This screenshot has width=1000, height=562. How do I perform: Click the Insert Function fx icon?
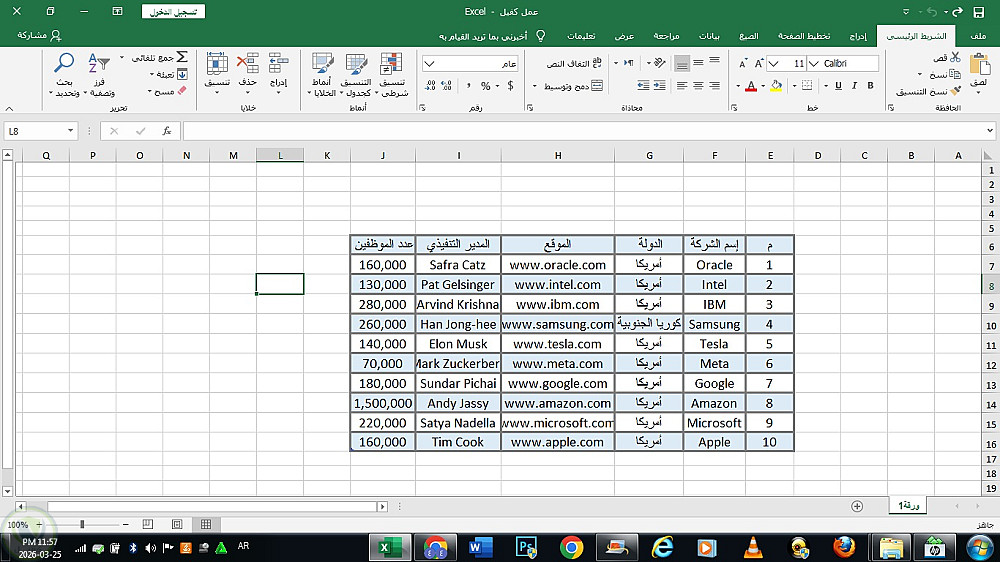click(166, 131)
